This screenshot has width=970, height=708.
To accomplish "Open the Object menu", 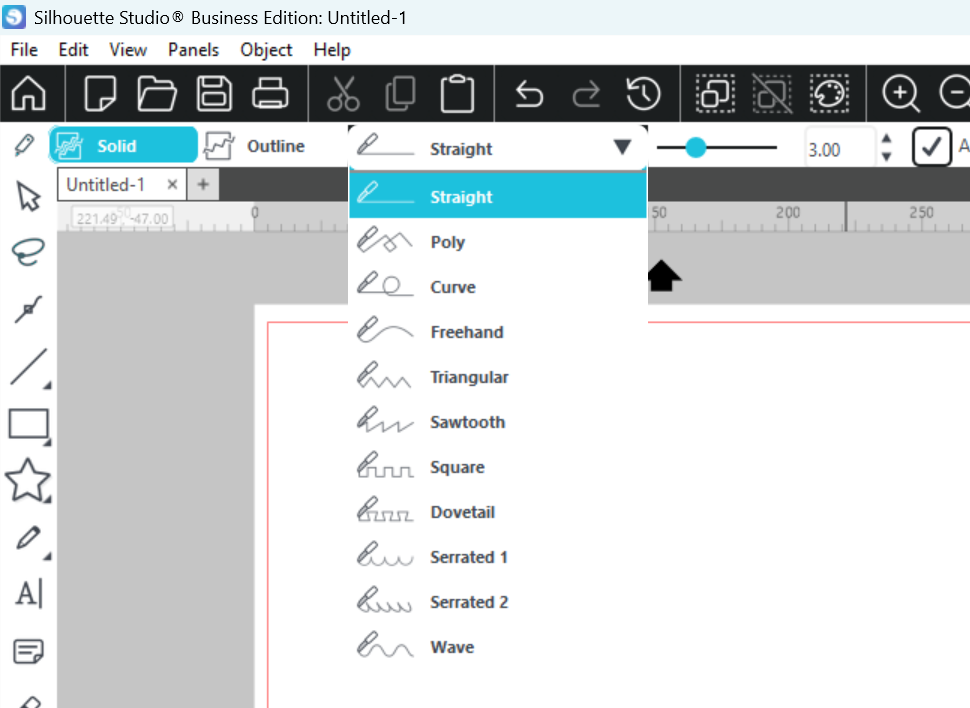I will tap(266, 49).
